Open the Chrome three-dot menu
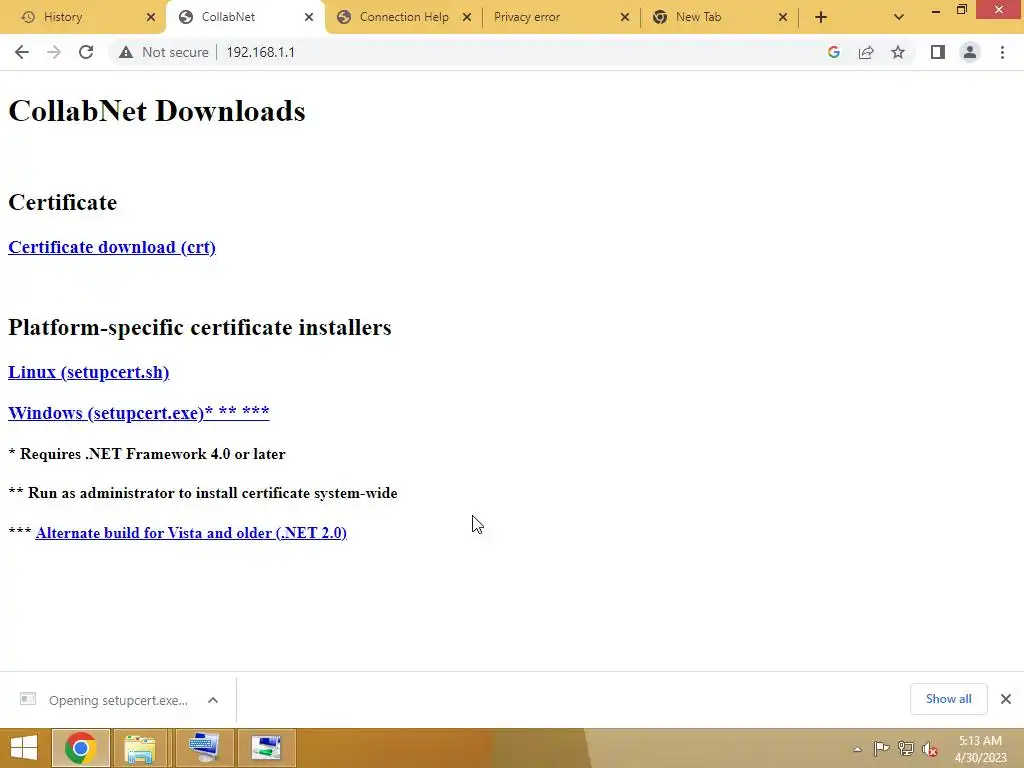 pyautogui.click(x=1002, y=52)
